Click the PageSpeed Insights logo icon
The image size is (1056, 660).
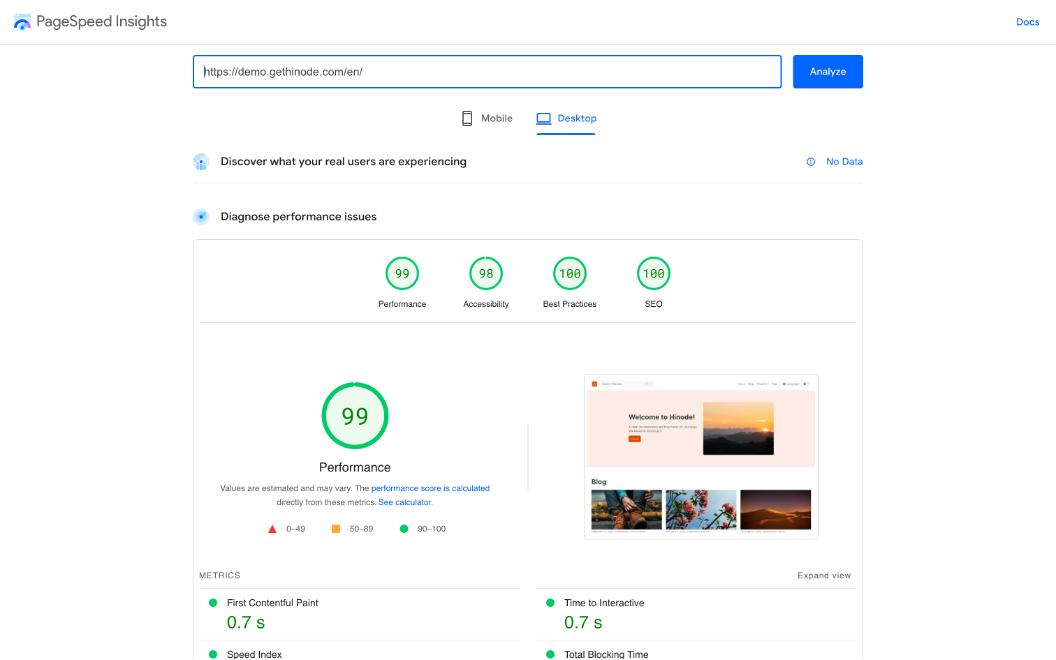pyautogui.click(x=22, y=22)
